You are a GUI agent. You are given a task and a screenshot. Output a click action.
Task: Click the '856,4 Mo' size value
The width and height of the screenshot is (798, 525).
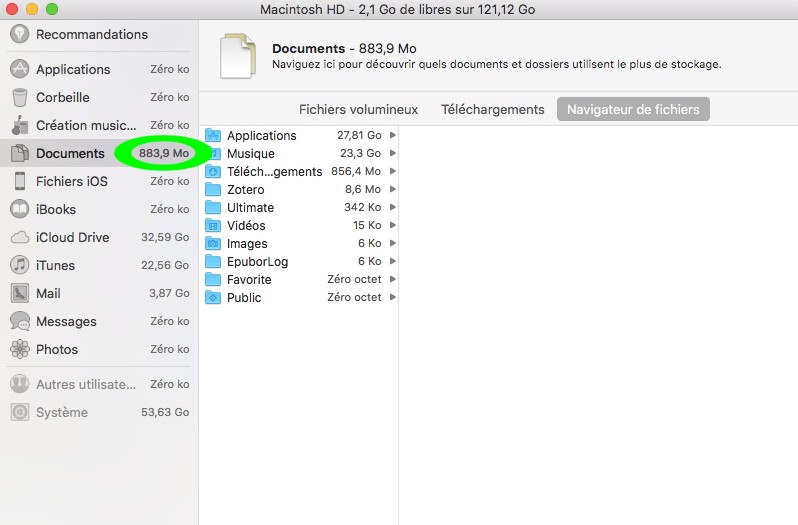[356, 171]
